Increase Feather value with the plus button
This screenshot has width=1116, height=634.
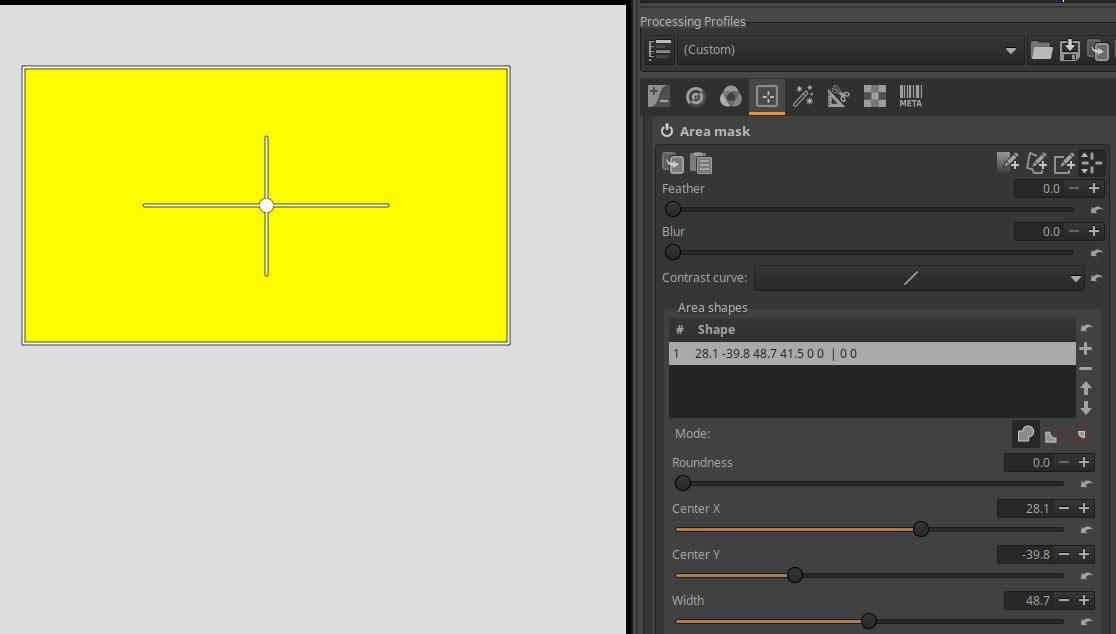pos(1094,188)
